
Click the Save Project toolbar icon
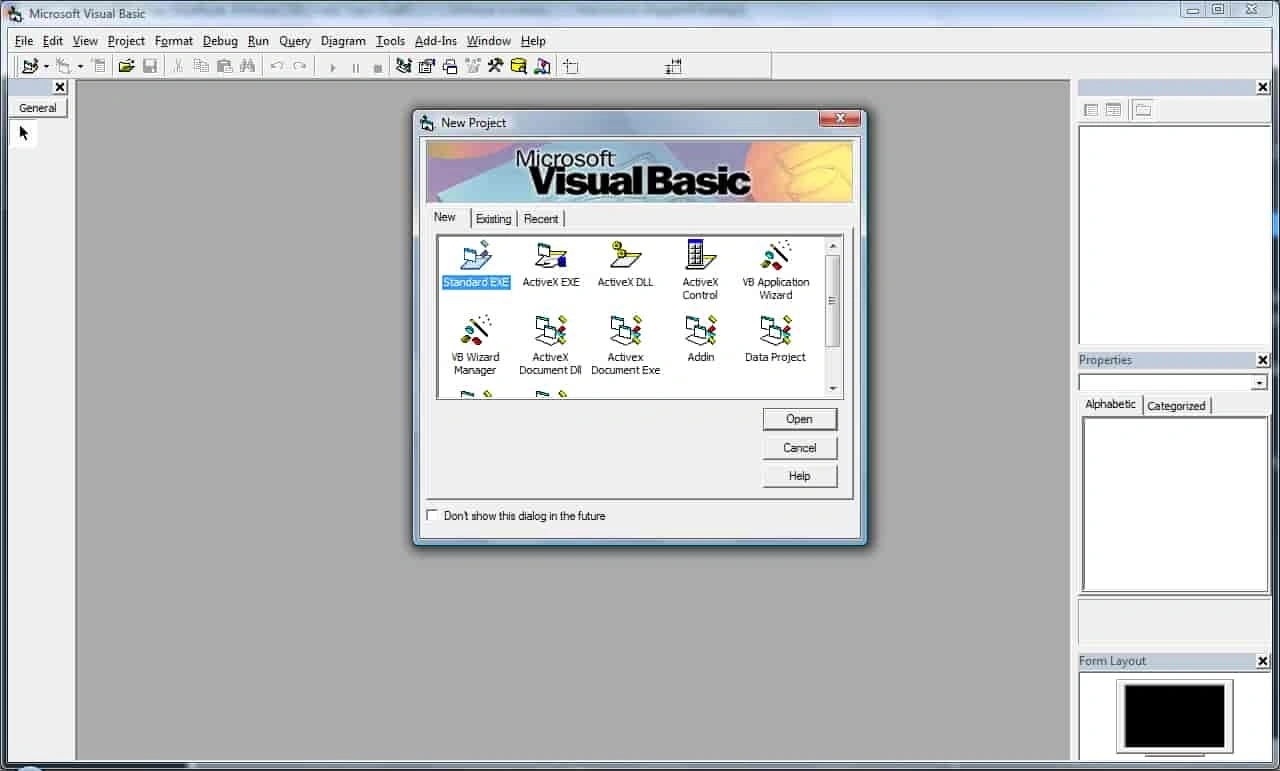pos(150,66)
